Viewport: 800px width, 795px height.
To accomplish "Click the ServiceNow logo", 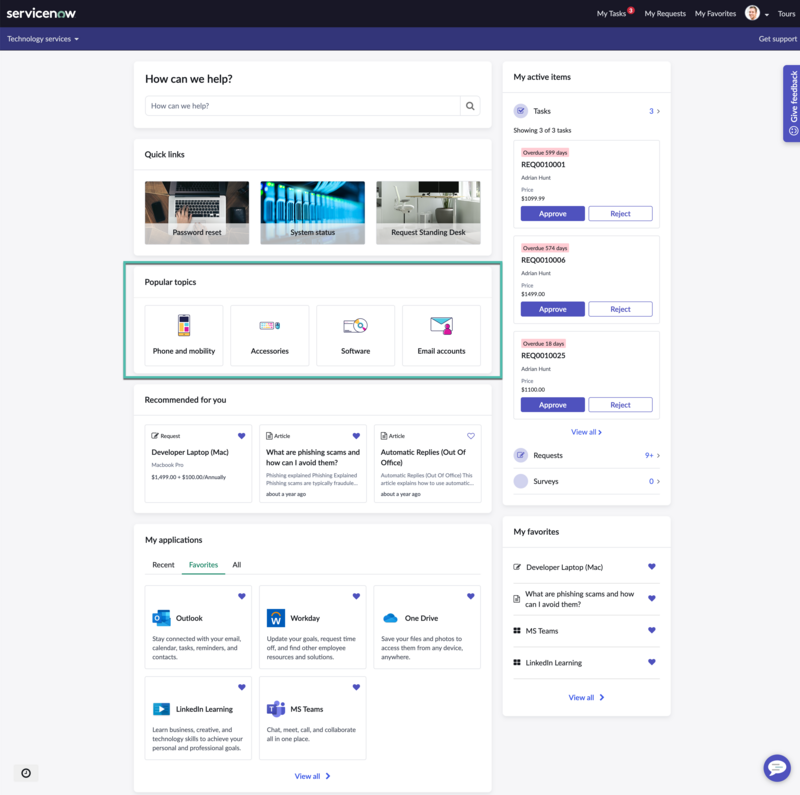I will (x=41, y=13).
